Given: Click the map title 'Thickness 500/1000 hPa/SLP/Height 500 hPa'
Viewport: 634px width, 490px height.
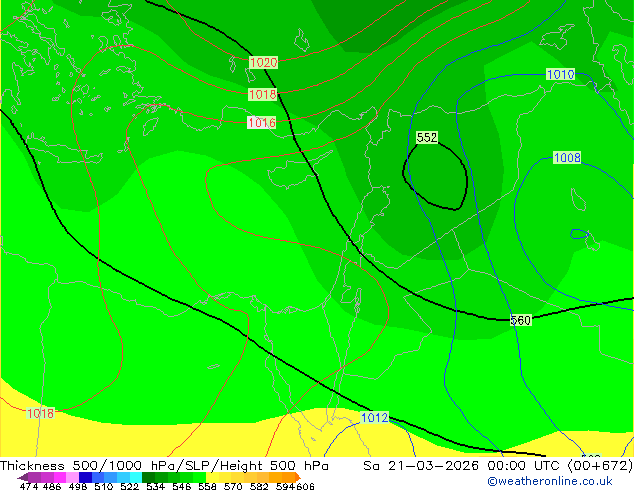Looking at the screenshot, I should pos(164,466).
